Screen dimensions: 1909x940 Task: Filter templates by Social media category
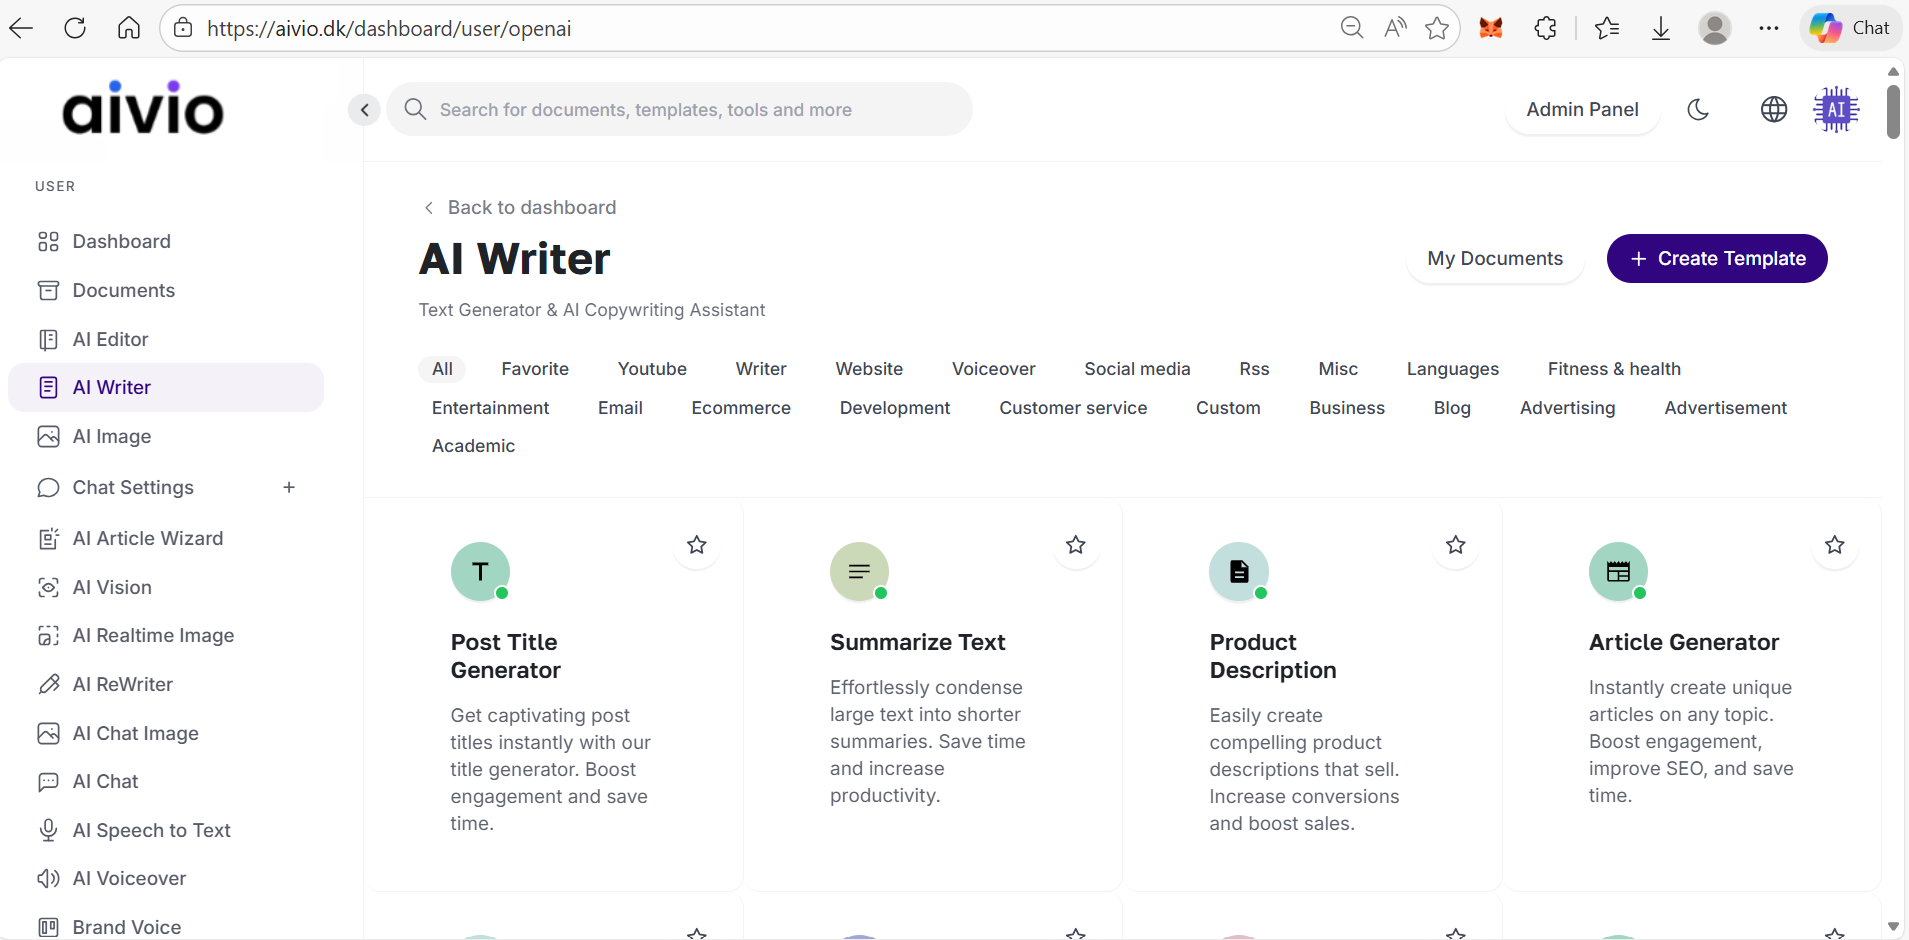[1137, 369]
